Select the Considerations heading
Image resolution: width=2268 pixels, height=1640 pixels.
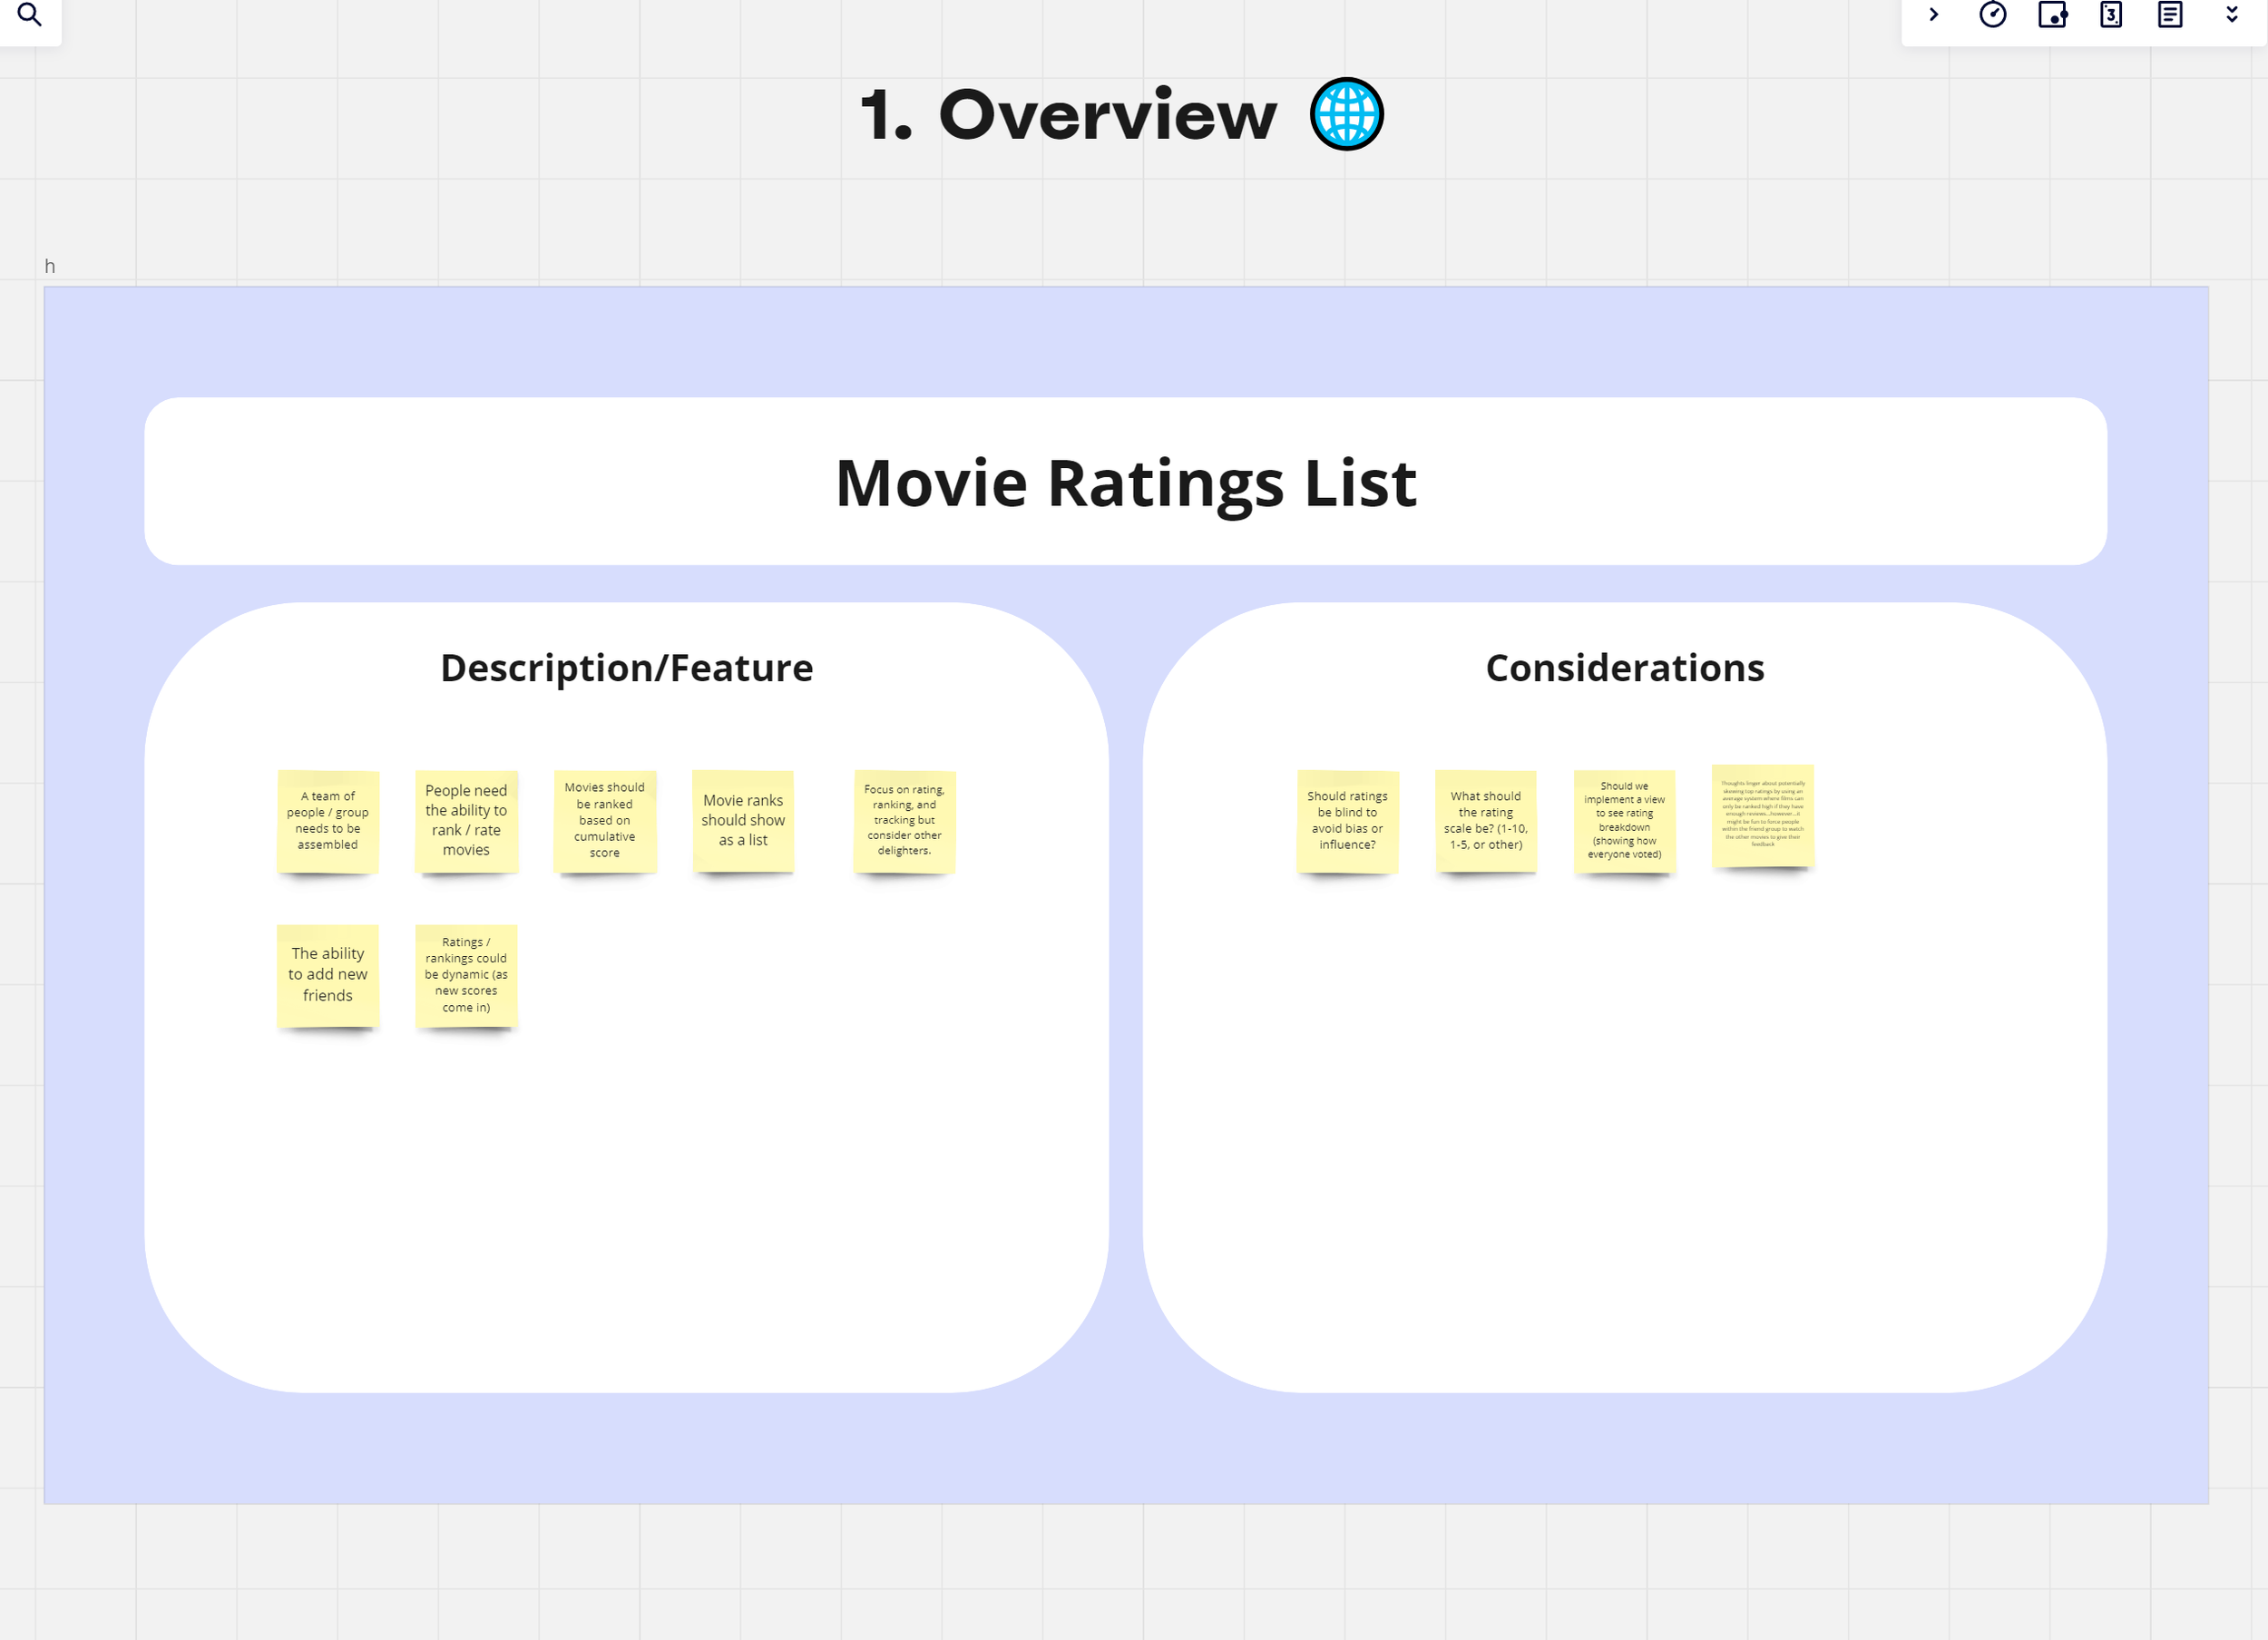click(x=1624, y=668)
